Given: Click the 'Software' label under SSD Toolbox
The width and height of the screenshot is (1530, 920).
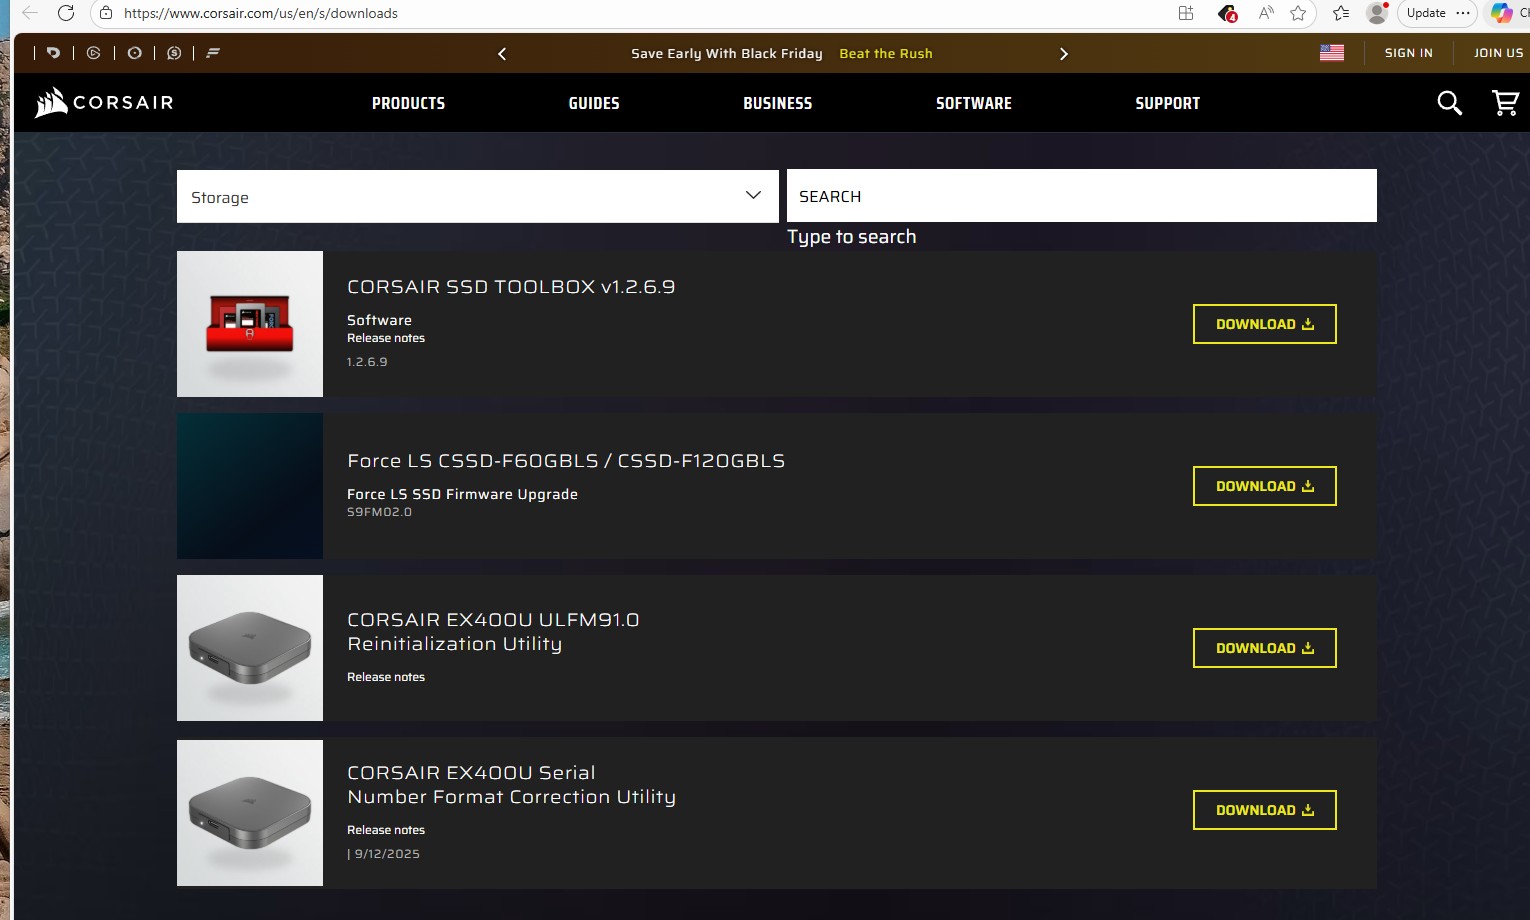Looking at the screenshot, I should pos(379,320).
